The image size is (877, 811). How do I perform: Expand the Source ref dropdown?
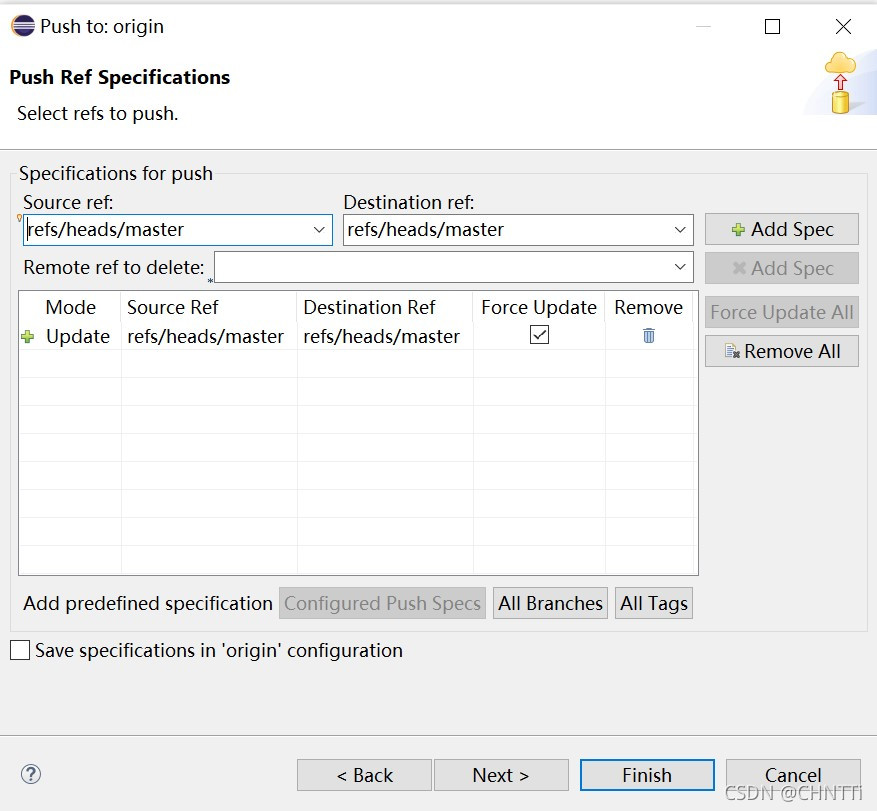(320, 230)
